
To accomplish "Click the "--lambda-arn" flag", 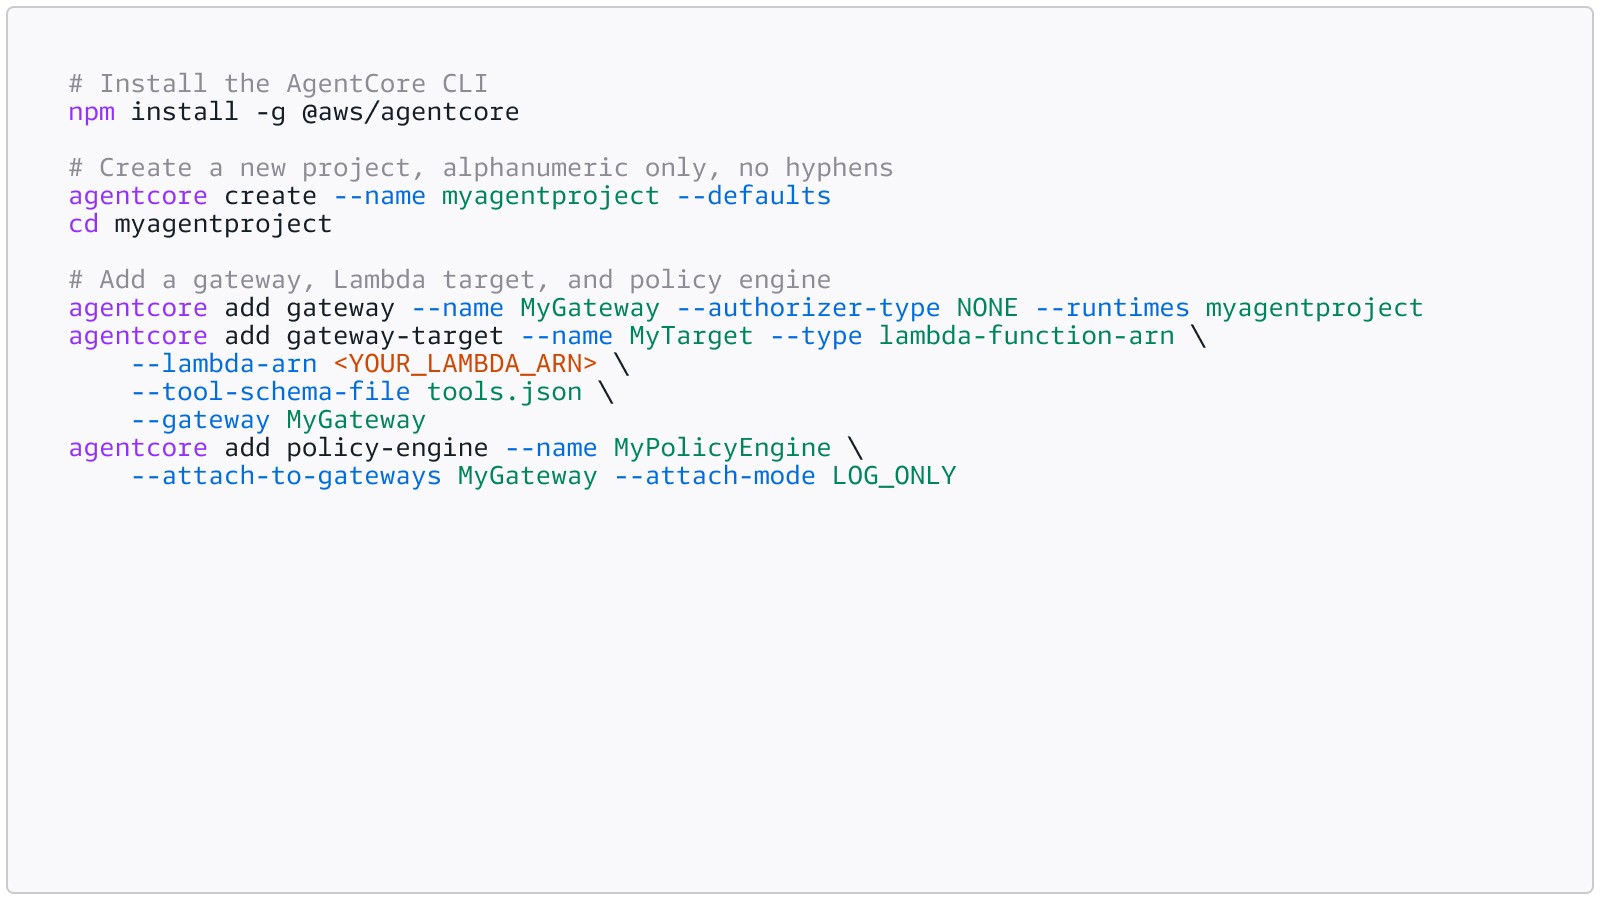I will [x=224, y=364].
